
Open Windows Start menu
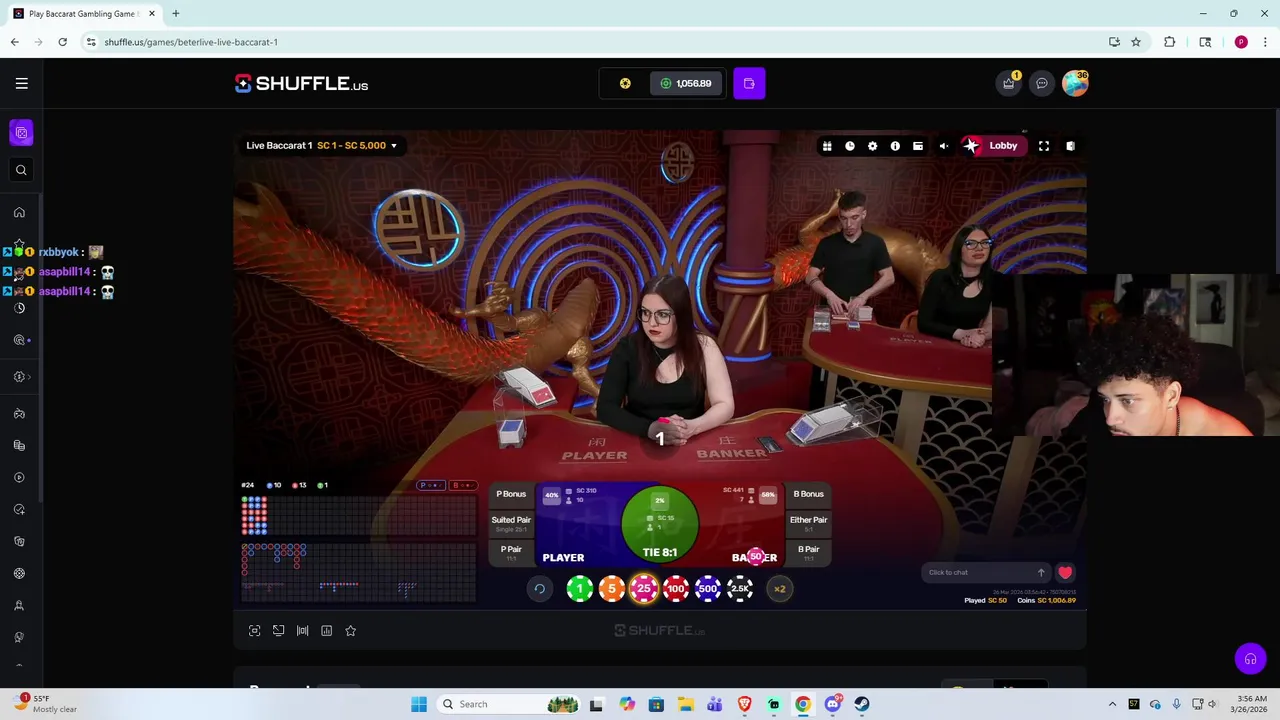419,704
